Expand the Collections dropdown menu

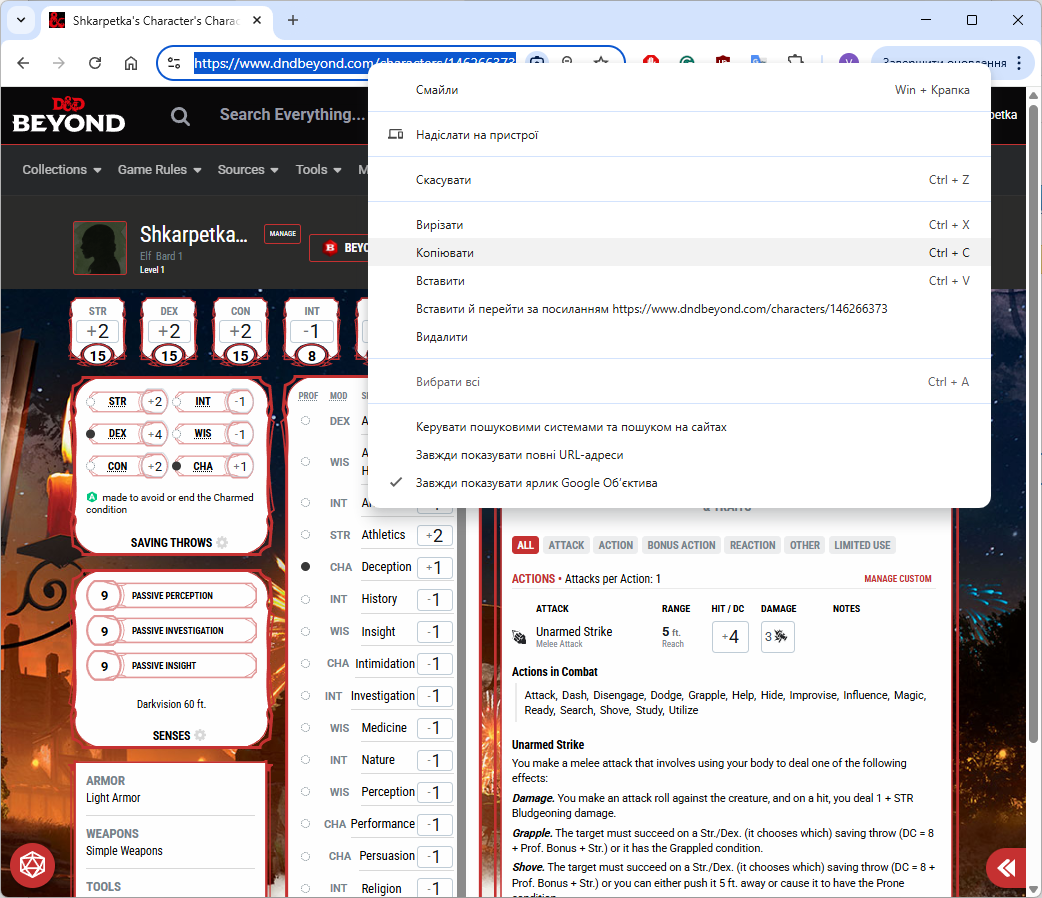tap(62, 170)
